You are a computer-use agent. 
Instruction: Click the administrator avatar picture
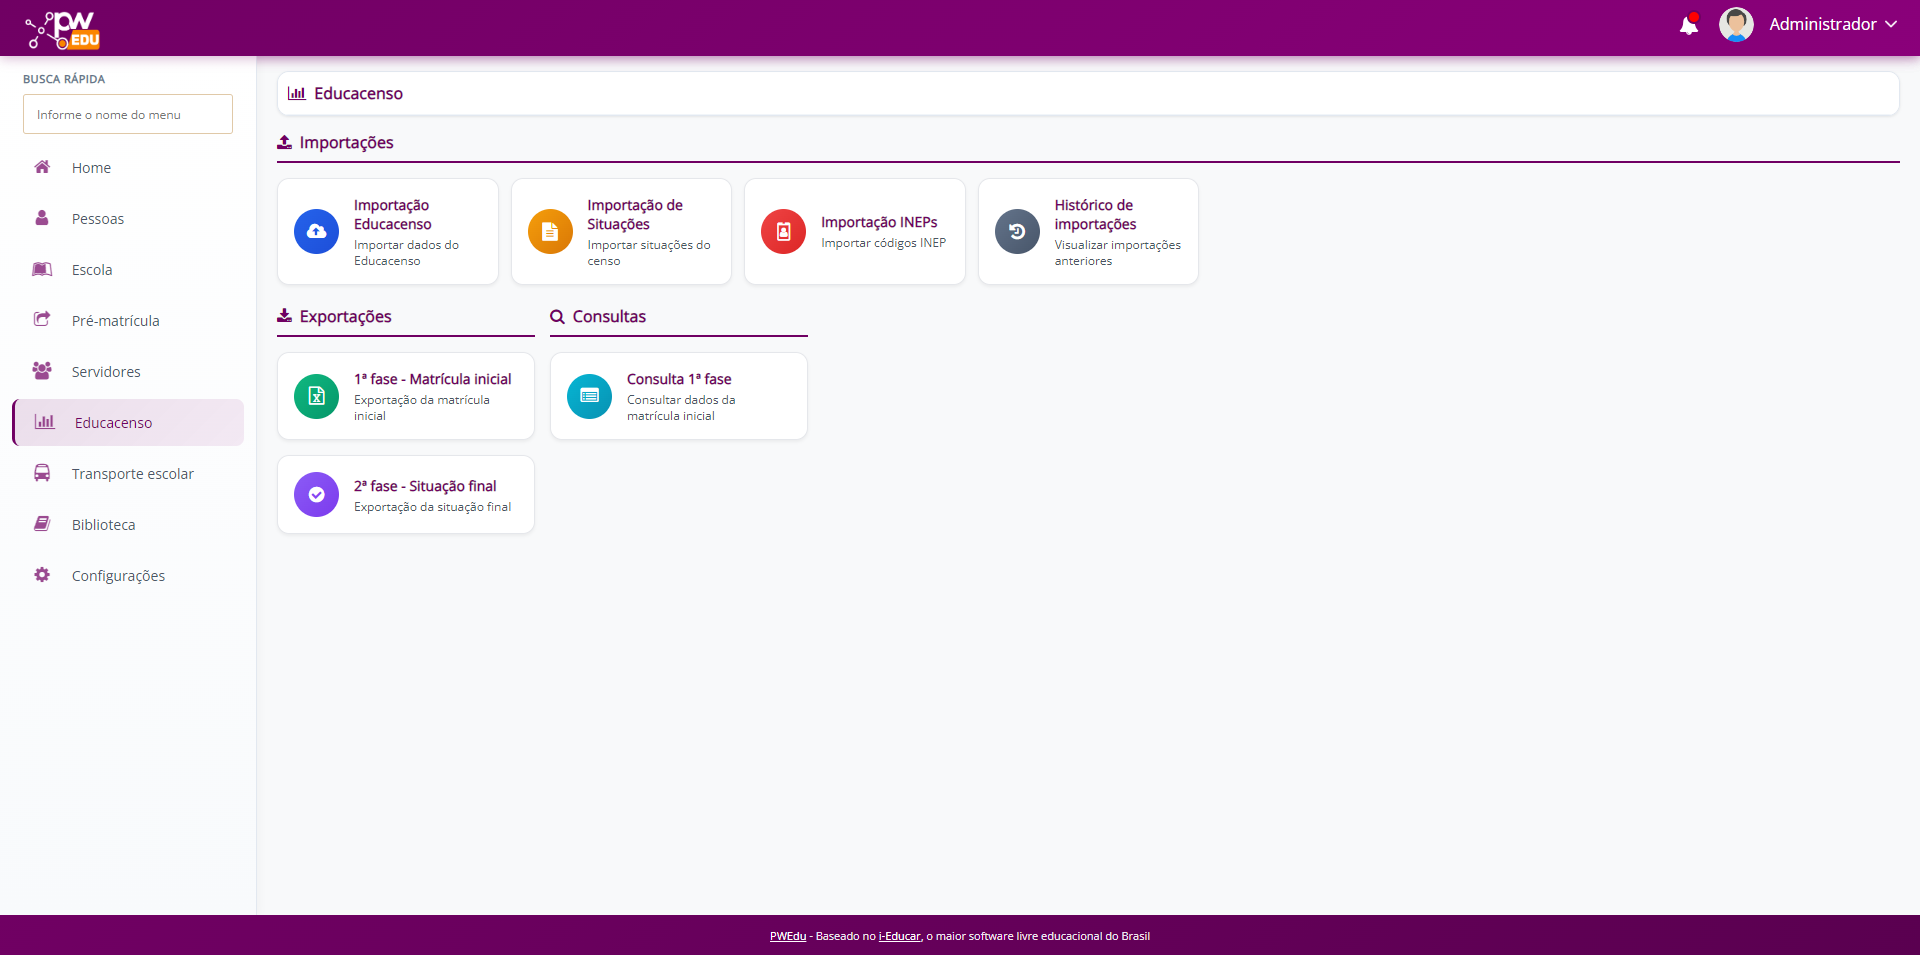(1736, 25)
